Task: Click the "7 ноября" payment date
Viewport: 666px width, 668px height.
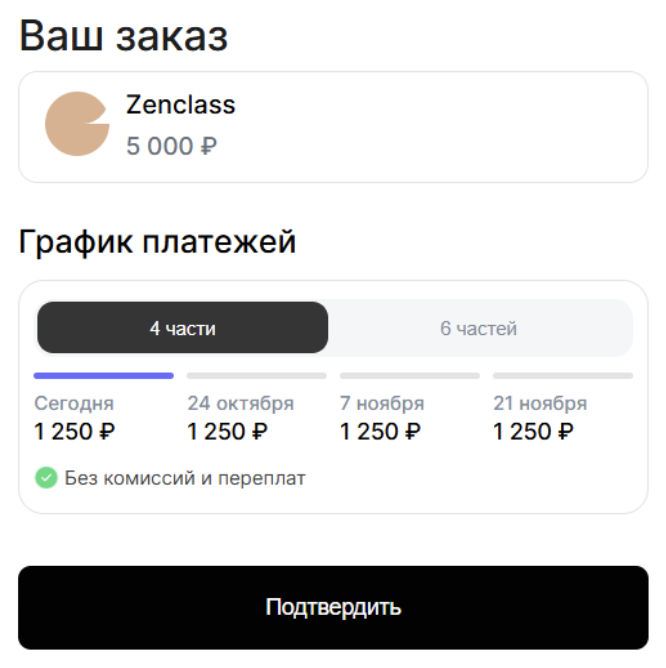Action: coord(382,404)
